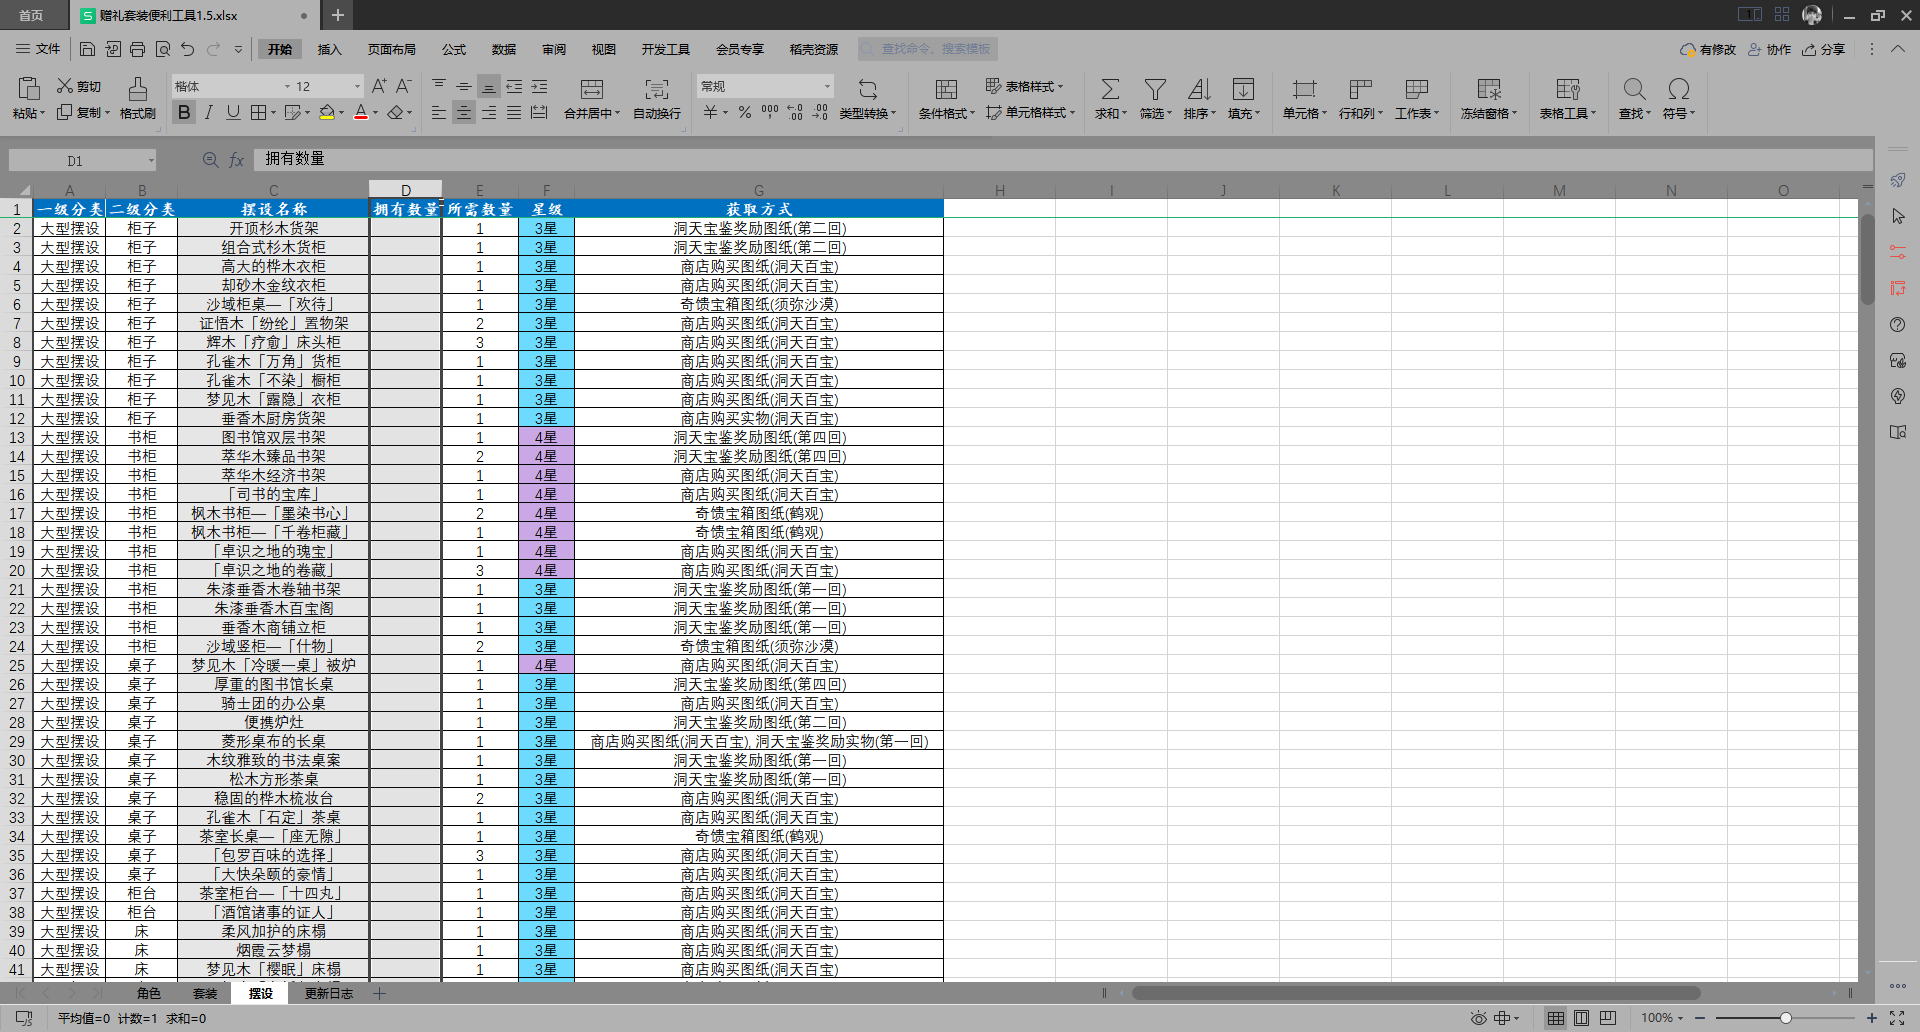Image resolution: width=1920 pixels, height=1032 pixels.
Task: Click the font color red A swatch
Action: tap(361, 113)
